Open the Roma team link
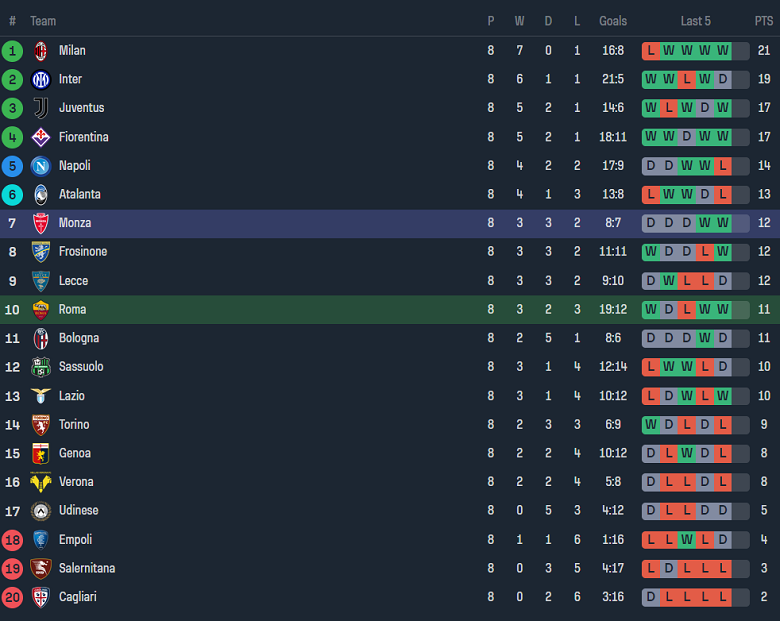Image resolution: width=780 pixels, height=621 pixels. (x=72, y=310)
